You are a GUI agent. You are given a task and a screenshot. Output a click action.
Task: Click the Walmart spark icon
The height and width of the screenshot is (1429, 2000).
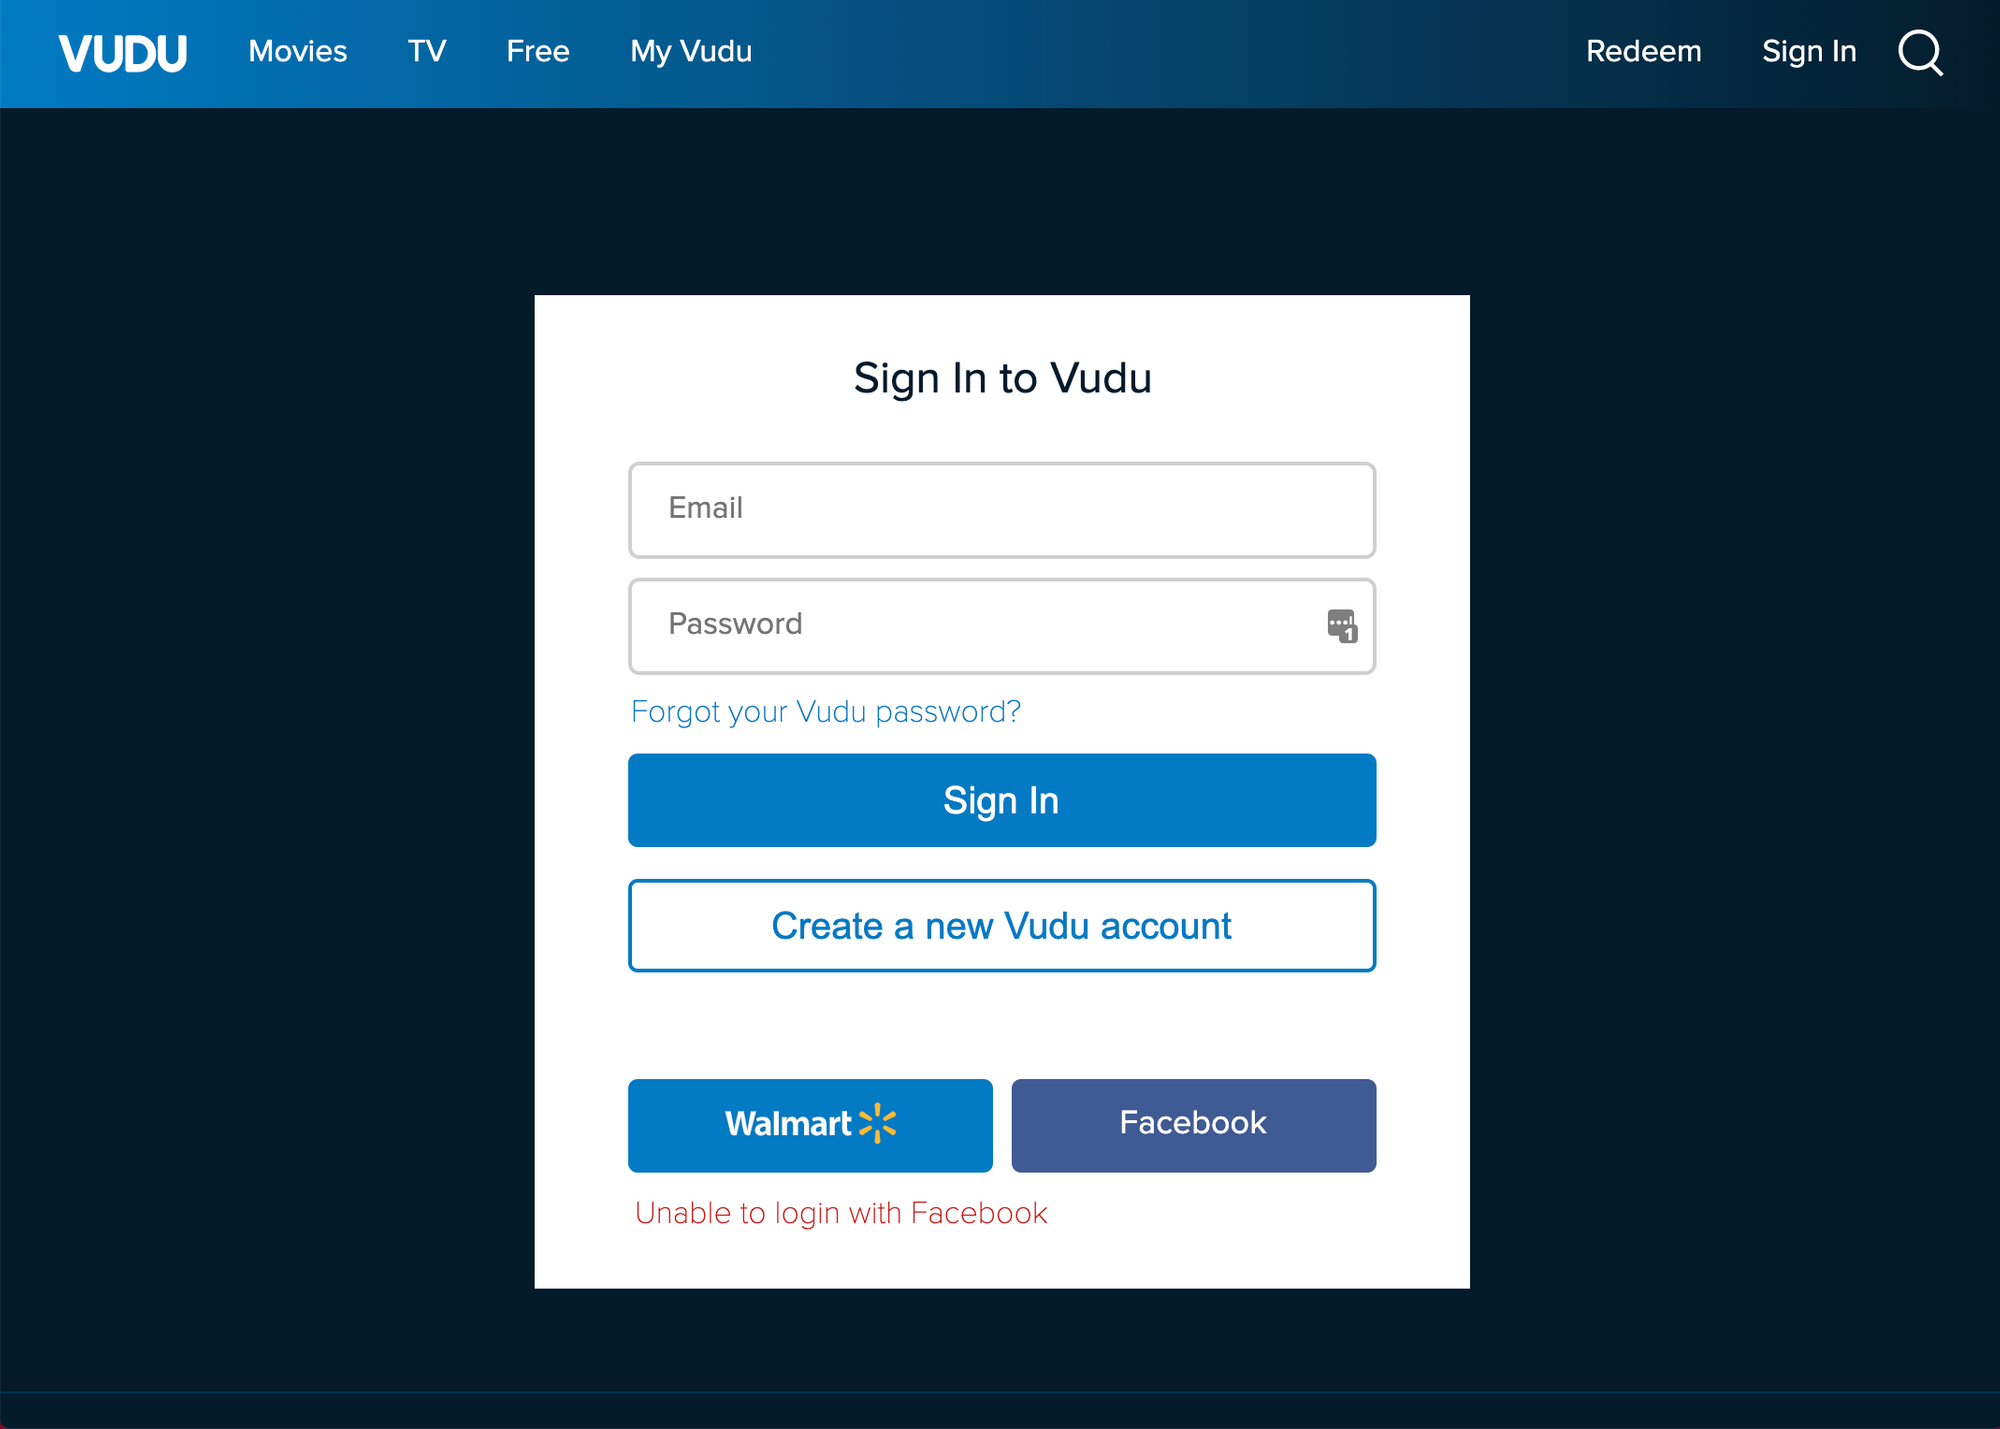click(878, 1123)
